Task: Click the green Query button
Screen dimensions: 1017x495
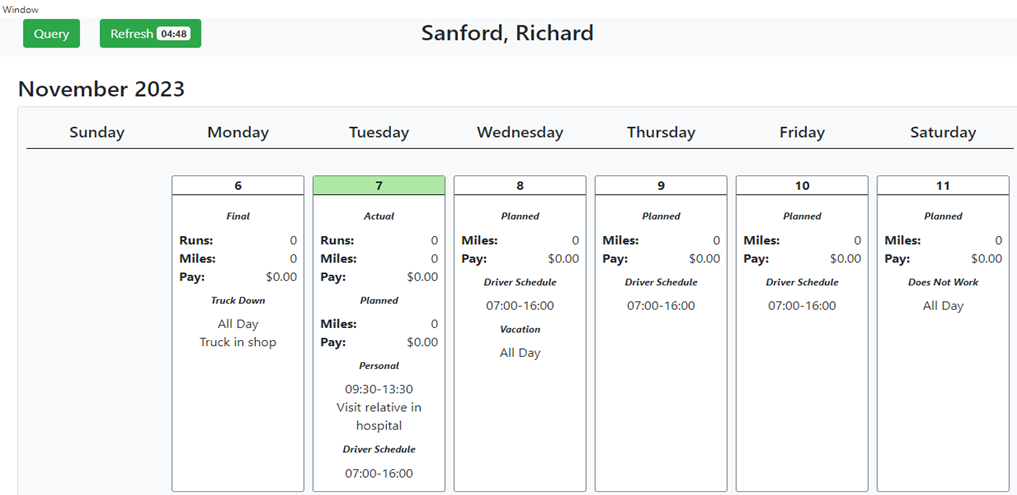Action: [51, 34]
